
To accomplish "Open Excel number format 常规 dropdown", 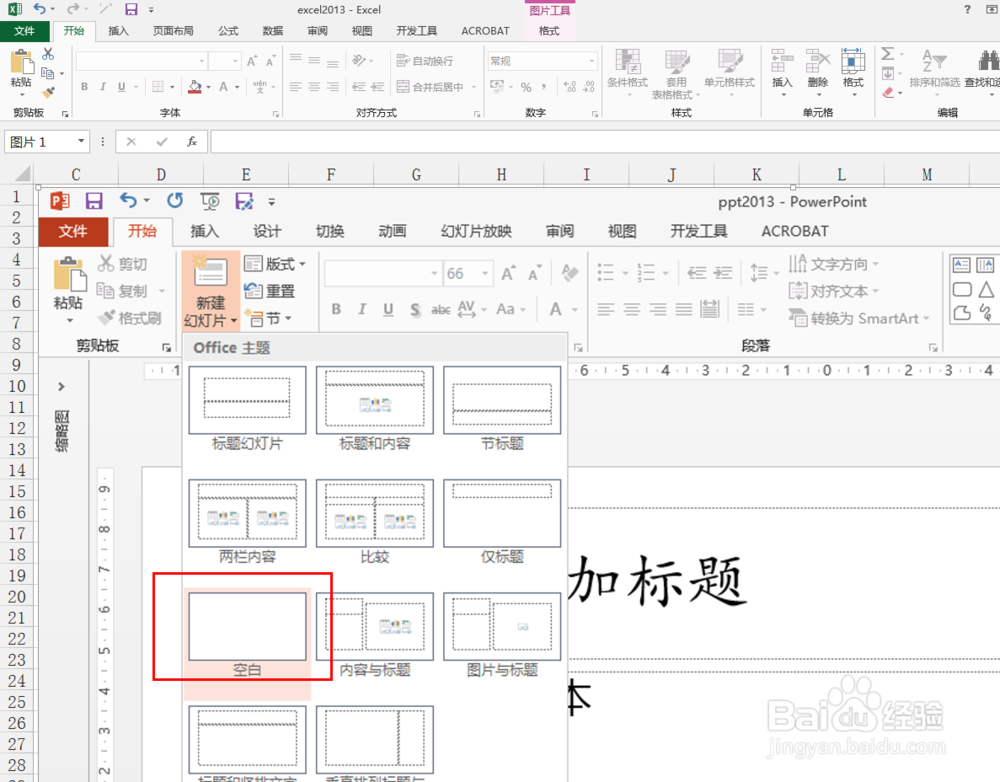I will (592, 61).
